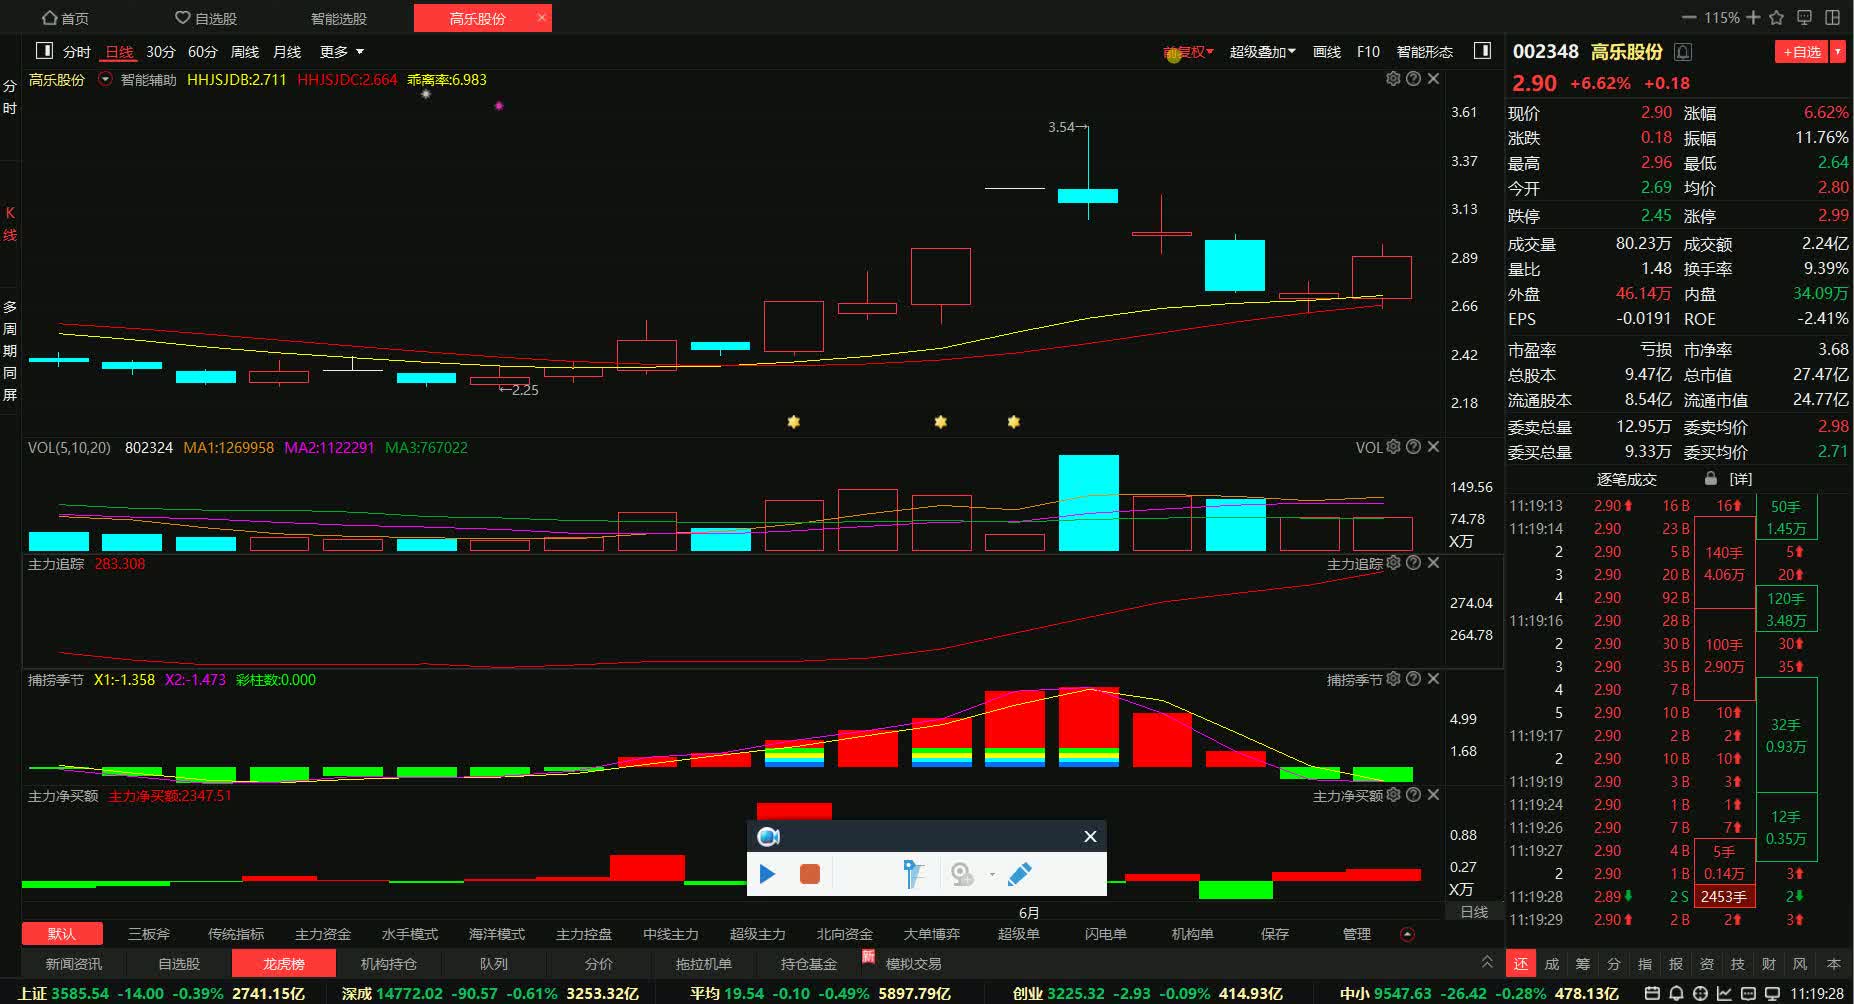The height and width of the screenshot is (1004, 1854).
Task: Open 画线 drawing tool
Action: click(1327, 52)
